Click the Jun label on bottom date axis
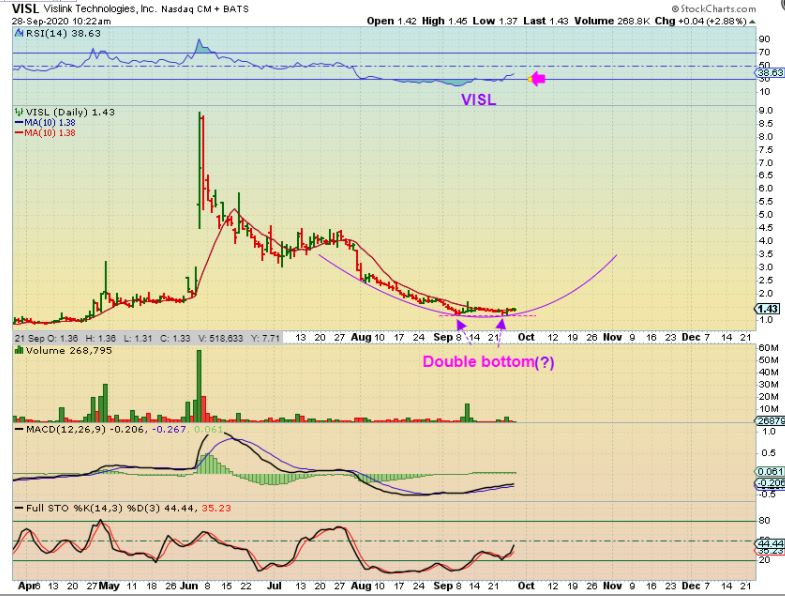The width and height of the screenshot is (785, 596). (x=188, y=585)
